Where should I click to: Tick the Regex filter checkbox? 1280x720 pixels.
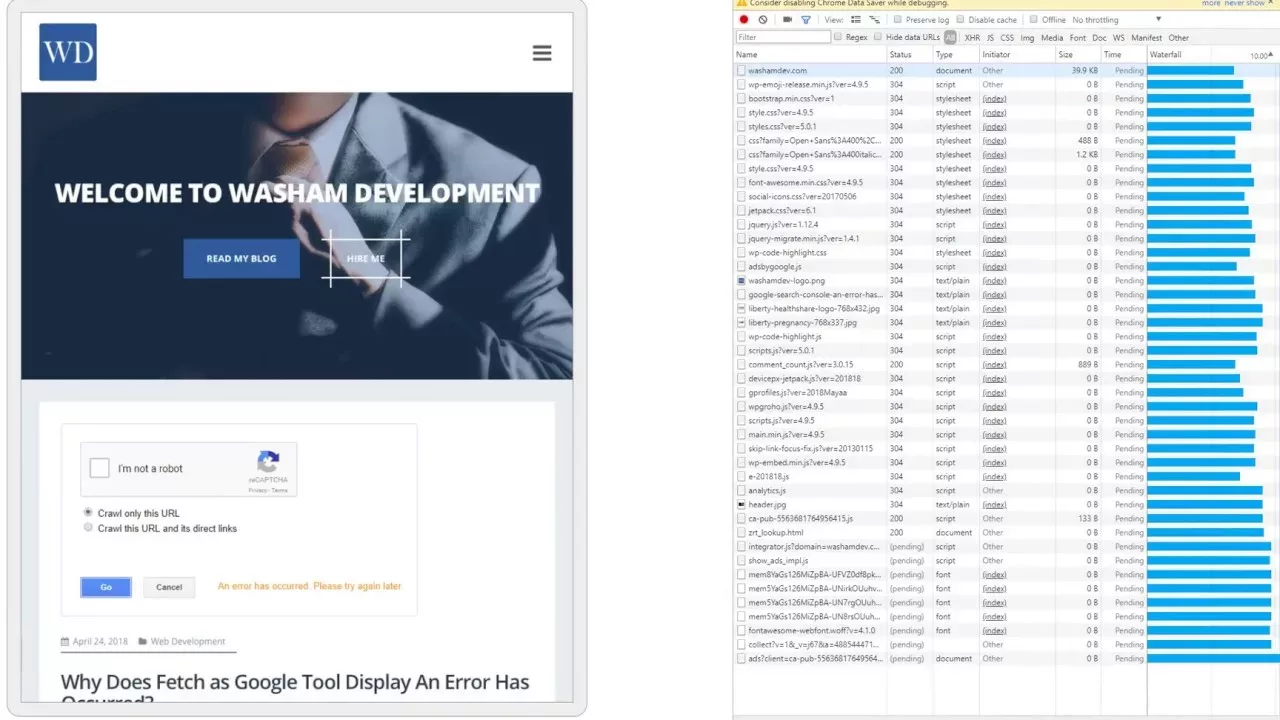838,37
